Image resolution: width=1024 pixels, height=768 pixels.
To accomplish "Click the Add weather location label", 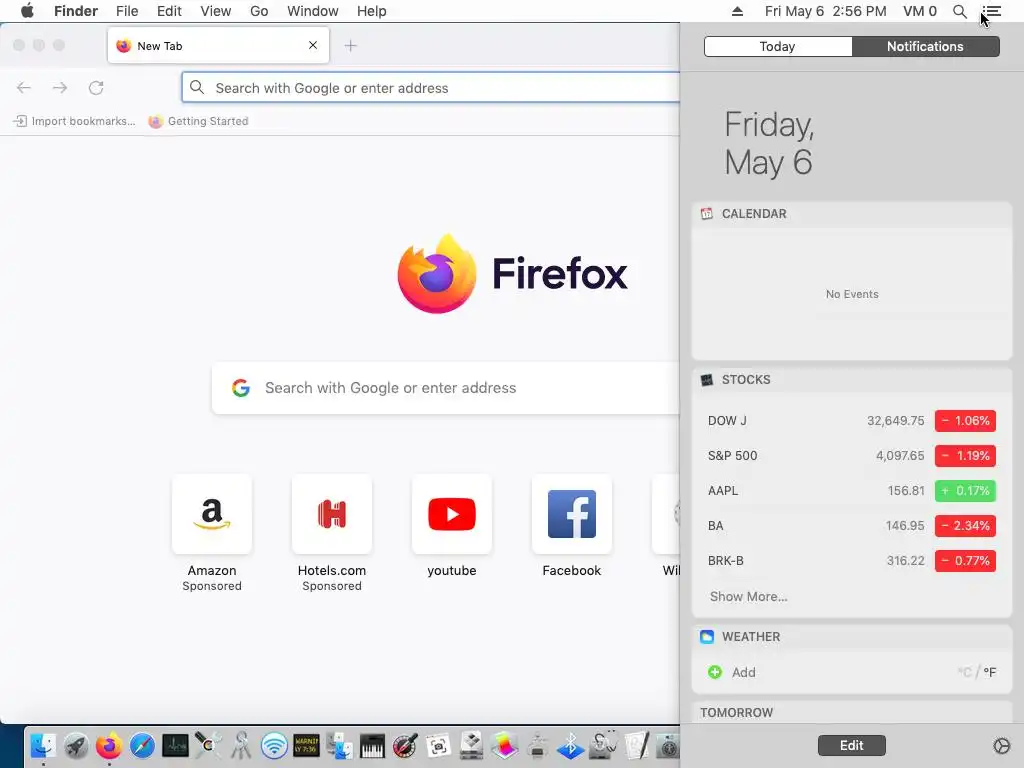I will [x=744, y=672].
